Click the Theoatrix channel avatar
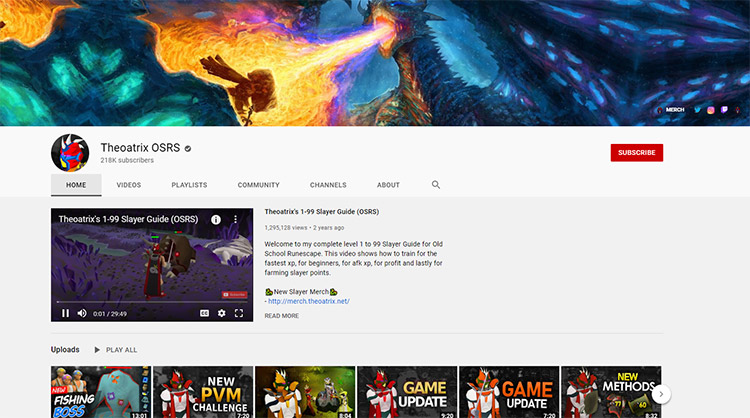The width and height of the screenshot is (750, 418). pyautogui.click(x=70, y=153)
